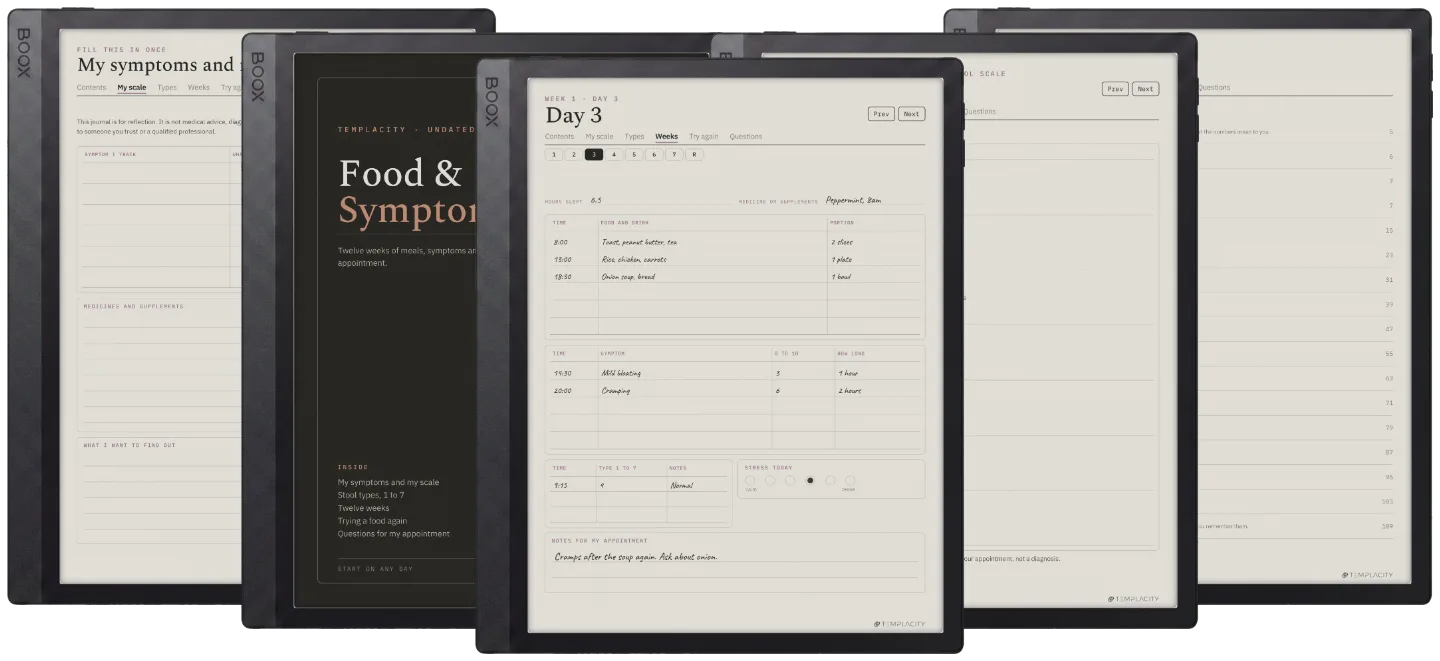
Task: Click the symptom entry "Cramping"
Action: pos(616,390)
